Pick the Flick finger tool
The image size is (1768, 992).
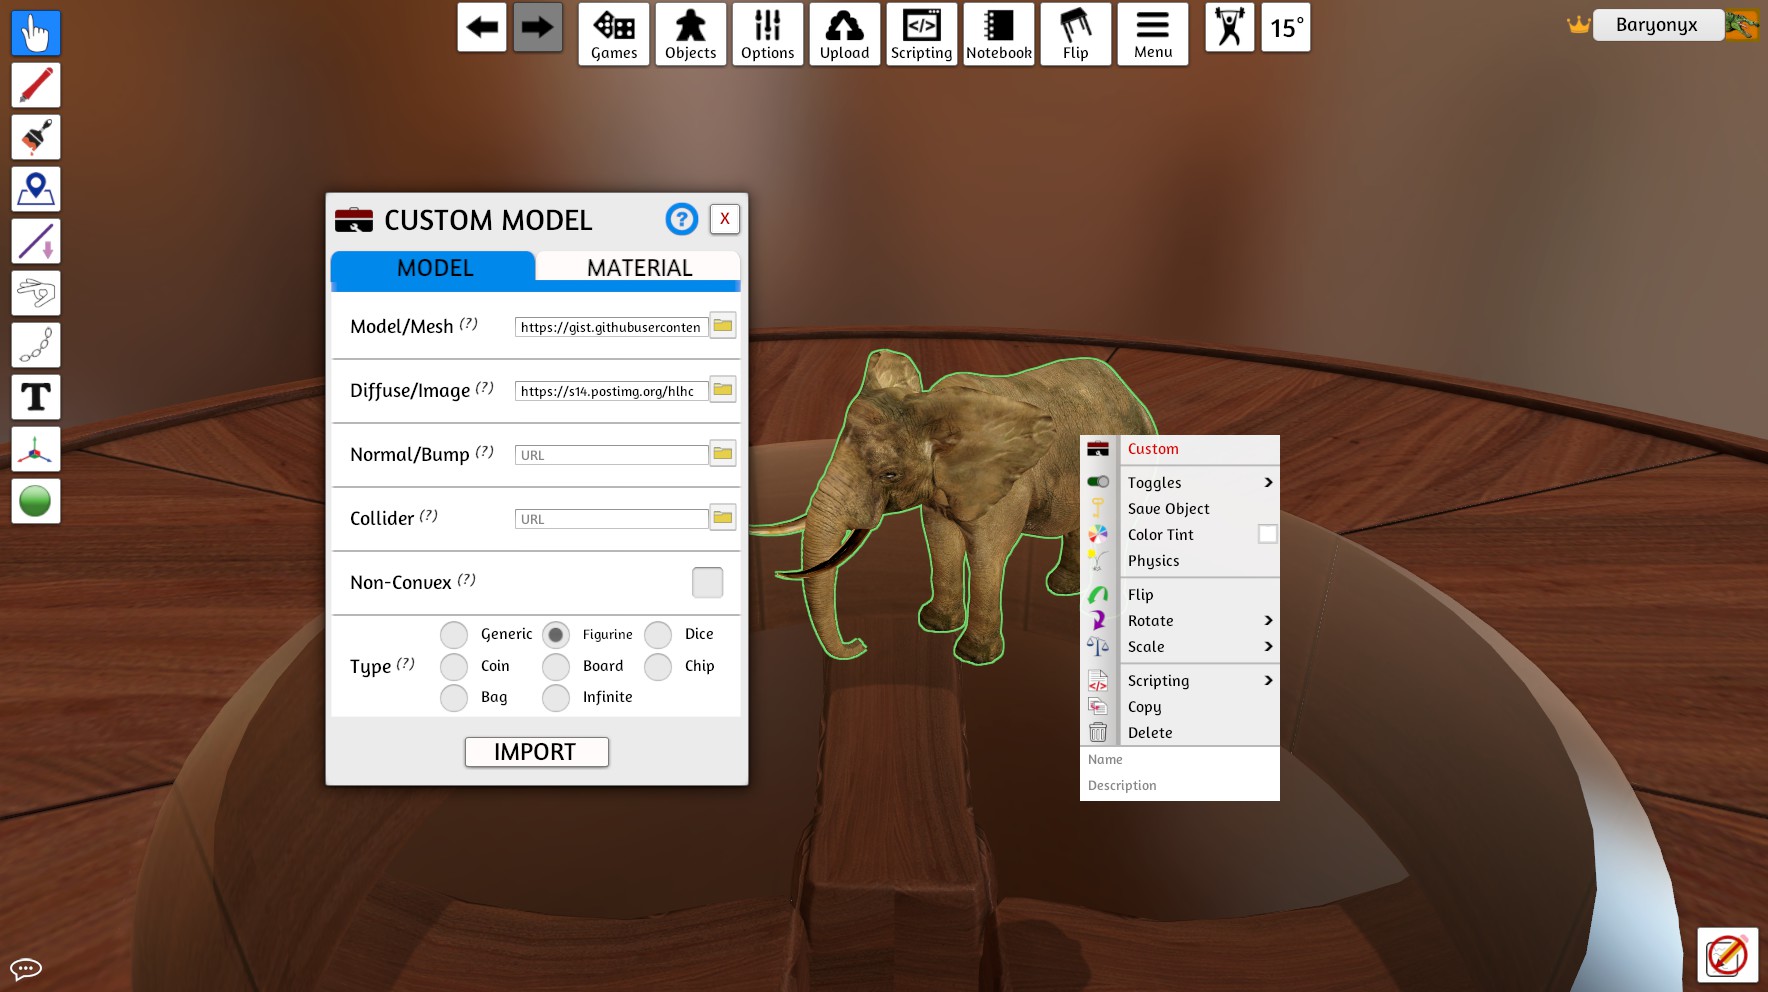click(36, 293)
